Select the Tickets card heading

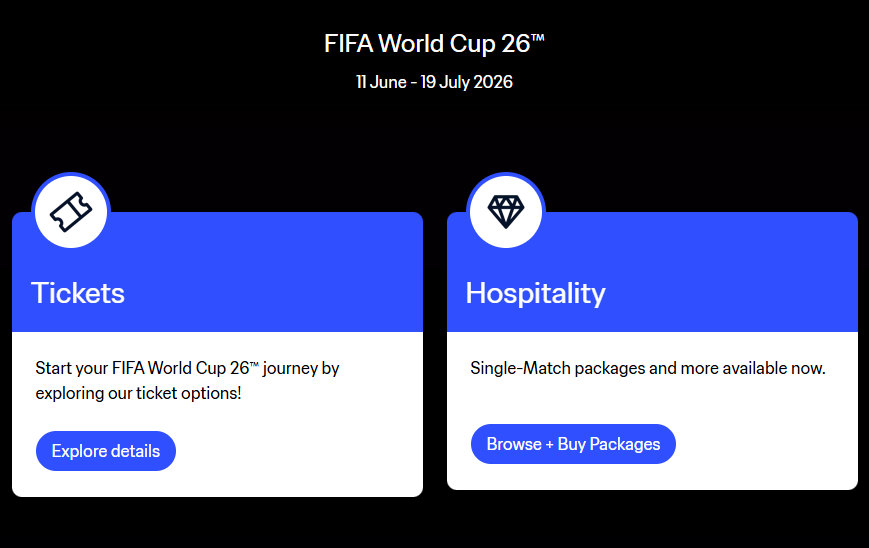coord(78,293)
